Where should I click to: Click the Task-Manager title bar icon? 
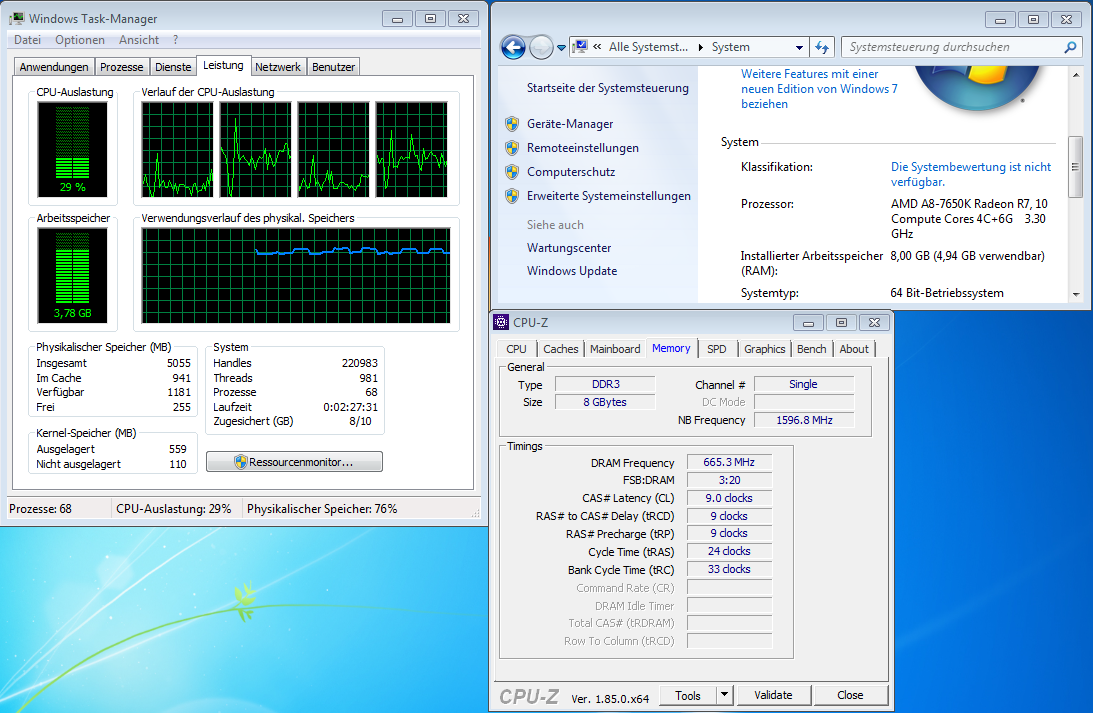[x=17, y=18]
